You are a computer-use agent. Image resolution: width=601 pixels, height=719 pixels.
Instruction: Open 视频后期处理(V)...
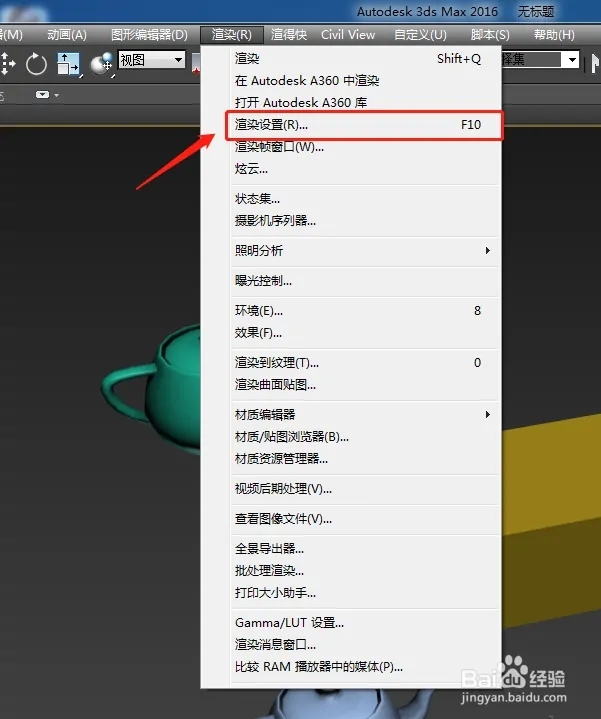365,489
